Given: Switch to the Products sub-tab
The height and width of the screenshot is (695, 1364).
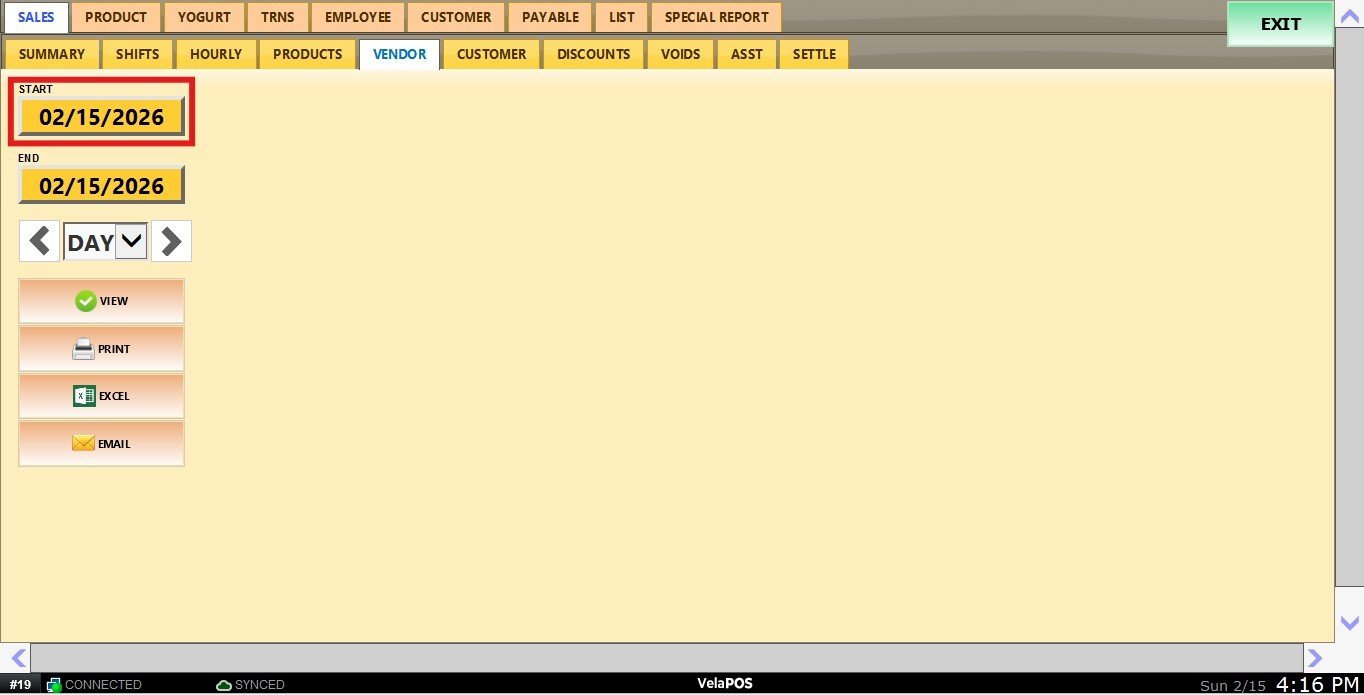Looking at the screenshot, I should tap(307, 54).
